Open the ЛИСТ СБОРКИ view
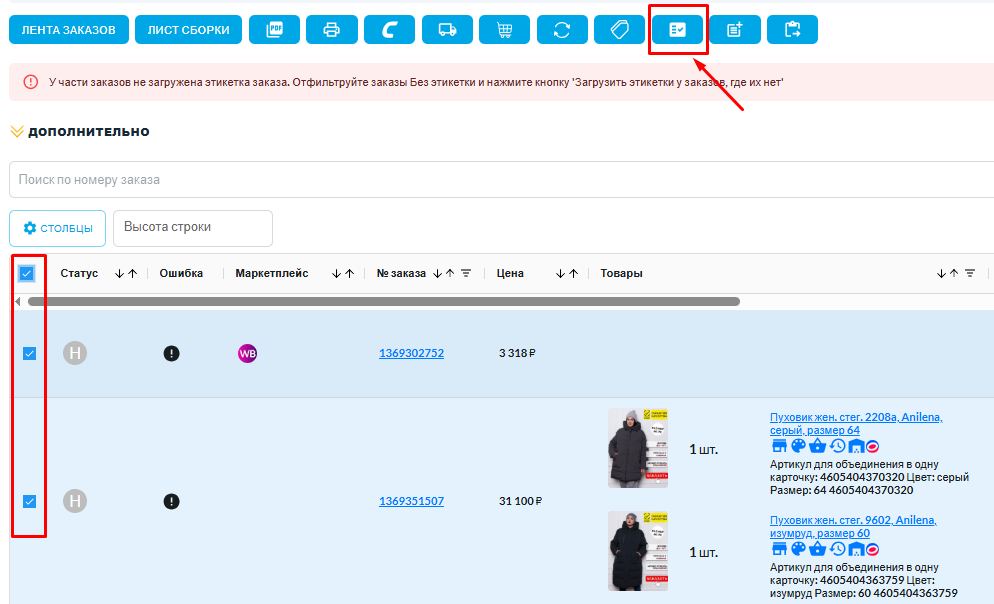994x604 pixels. (188, 30)
